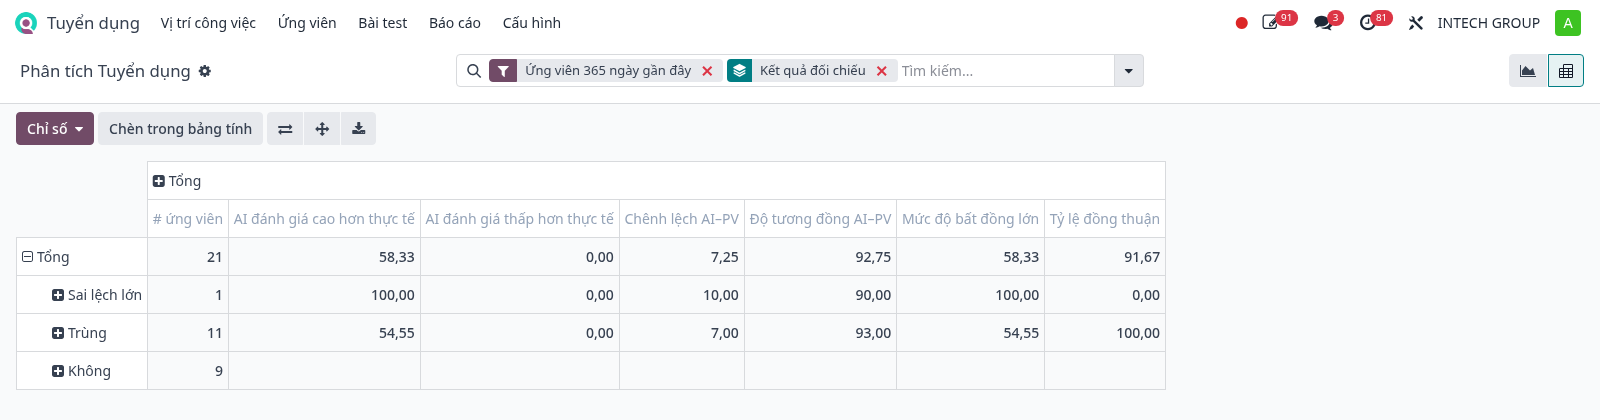The width and height of the screenshot is (1600, 420).
Task: Open the debug tools wrench icon
Action: [x=1415, y=23]
